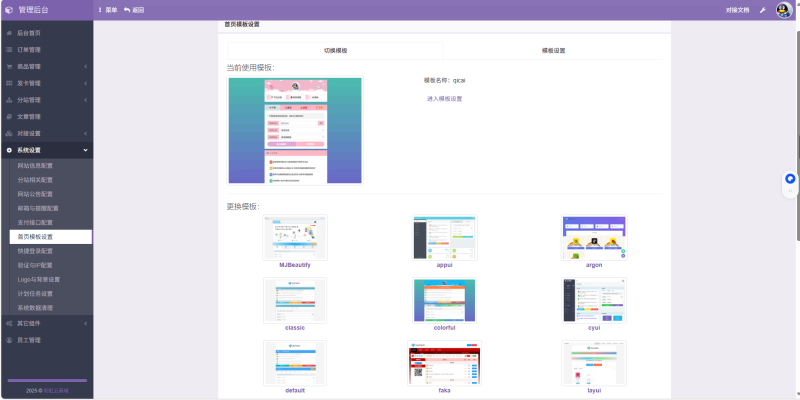Click the cubes icon next to 对接设置
Image resolution: width=800 pixels, height=400 pixels.
pos(9,134)
